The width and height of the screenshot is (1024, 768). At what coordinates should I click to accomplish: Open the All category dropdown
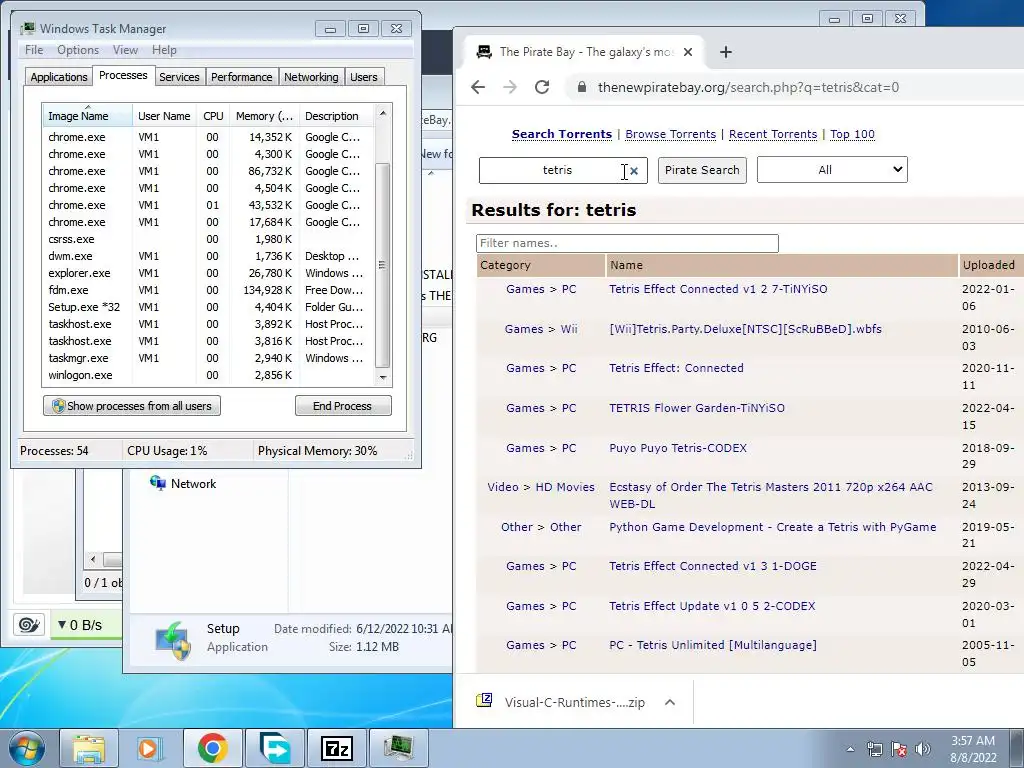point(832,170)
